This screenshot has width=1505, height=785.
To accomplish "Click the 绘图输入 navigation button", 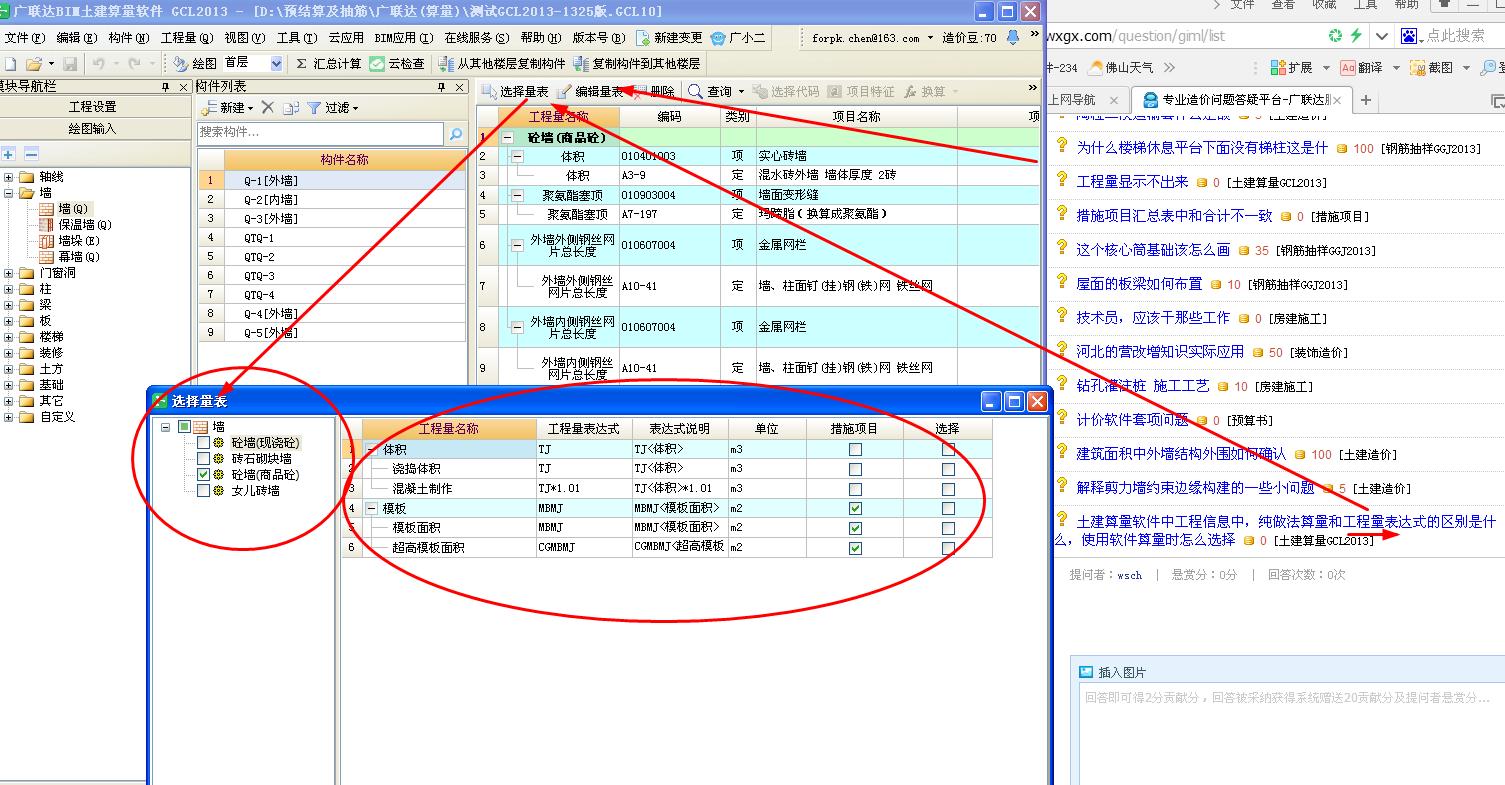I will coord(93,129).
